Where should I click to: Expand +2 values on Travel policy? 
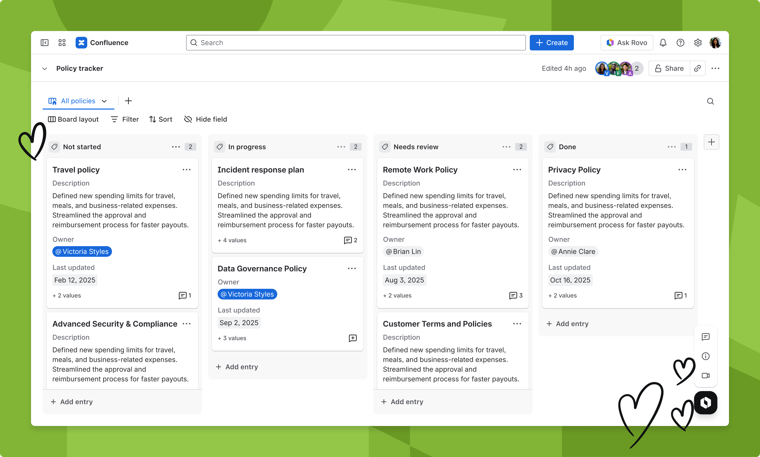point(67,296)
